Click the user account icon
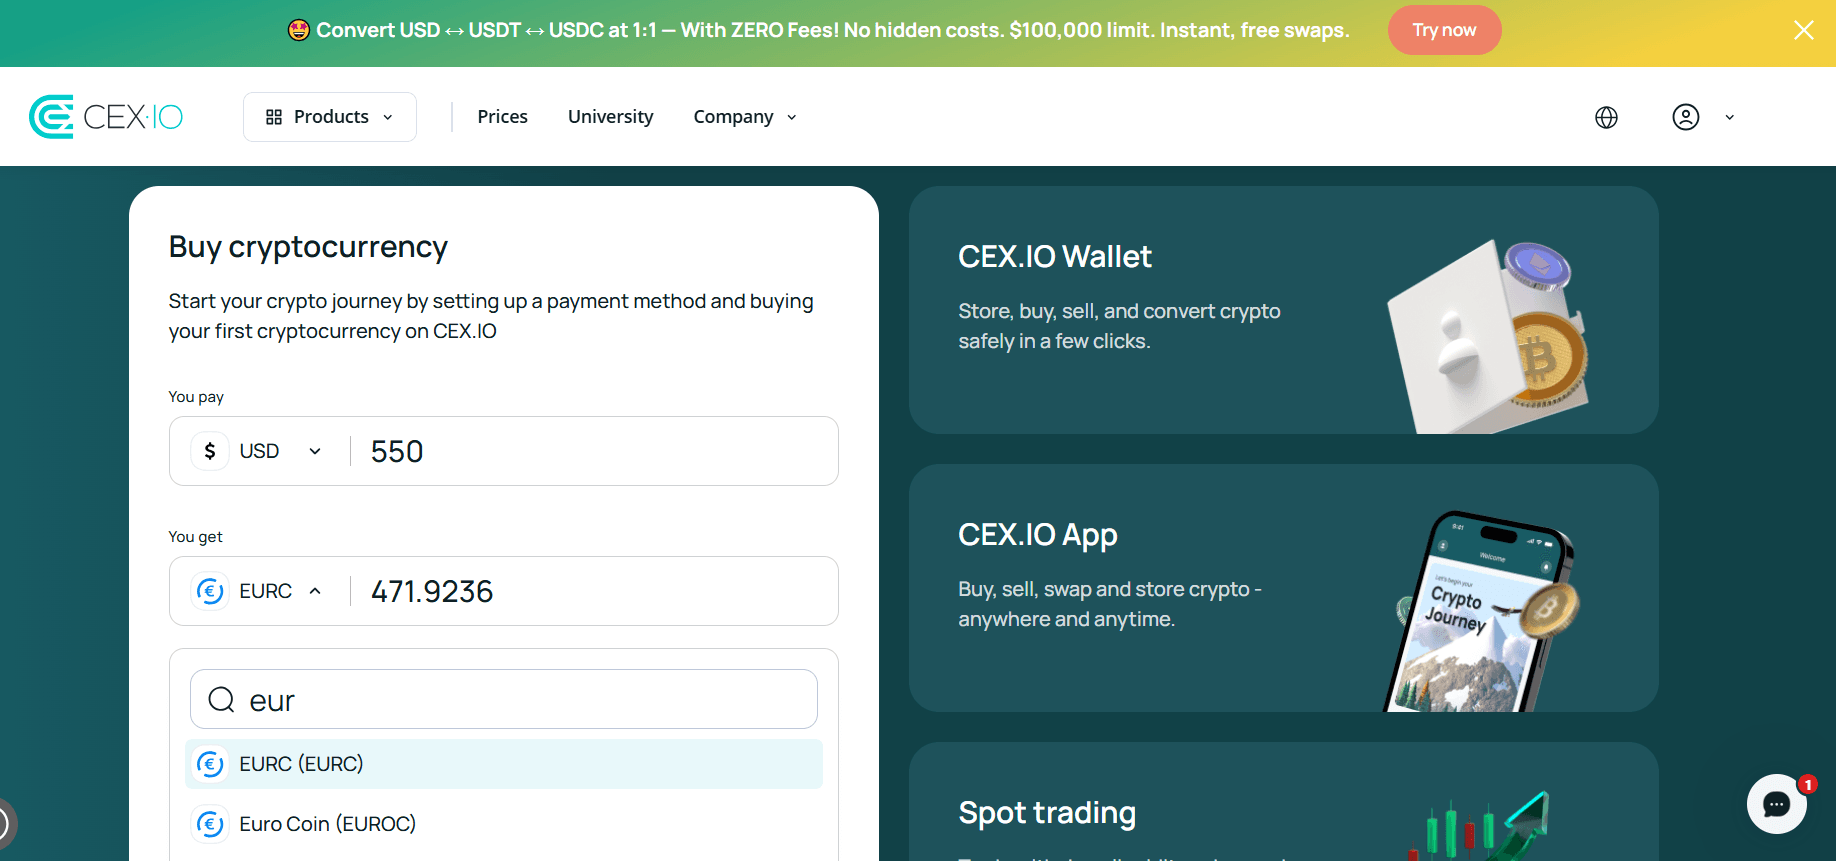The height and width of the screenshot is (861, 1836). click(x=1686, y=117)
